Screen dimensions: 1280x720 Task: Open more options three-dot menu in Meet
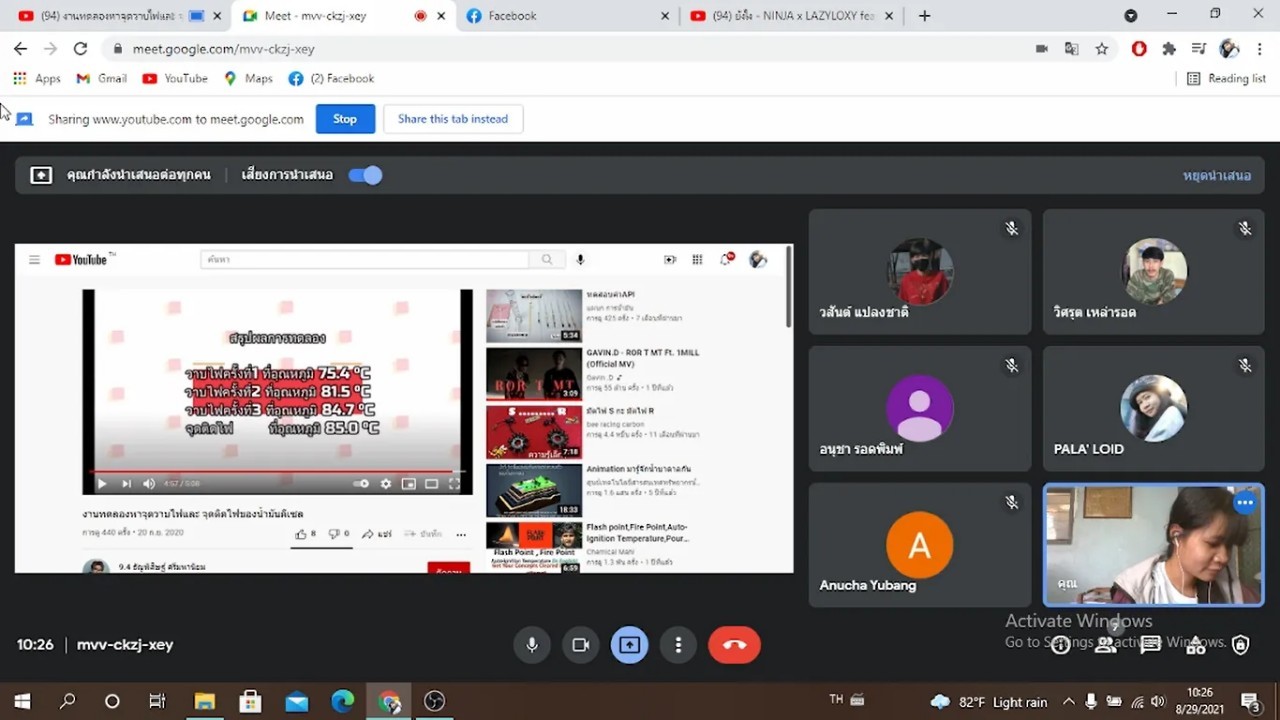(x=678, y=645)
